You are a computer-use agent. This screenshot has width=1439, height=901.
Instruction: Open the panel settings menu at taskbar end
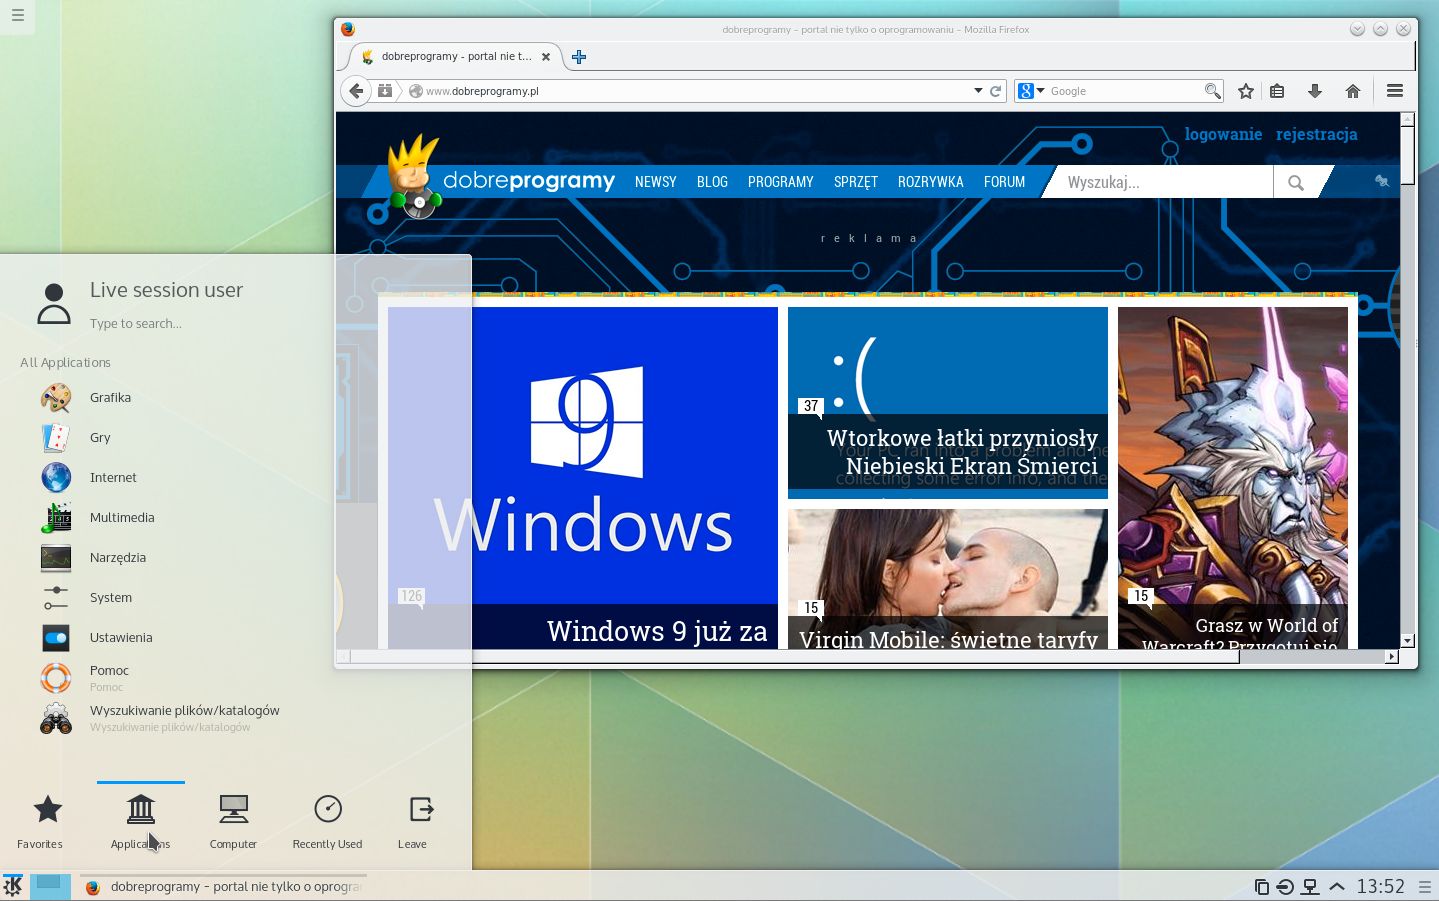point(1425,886)
